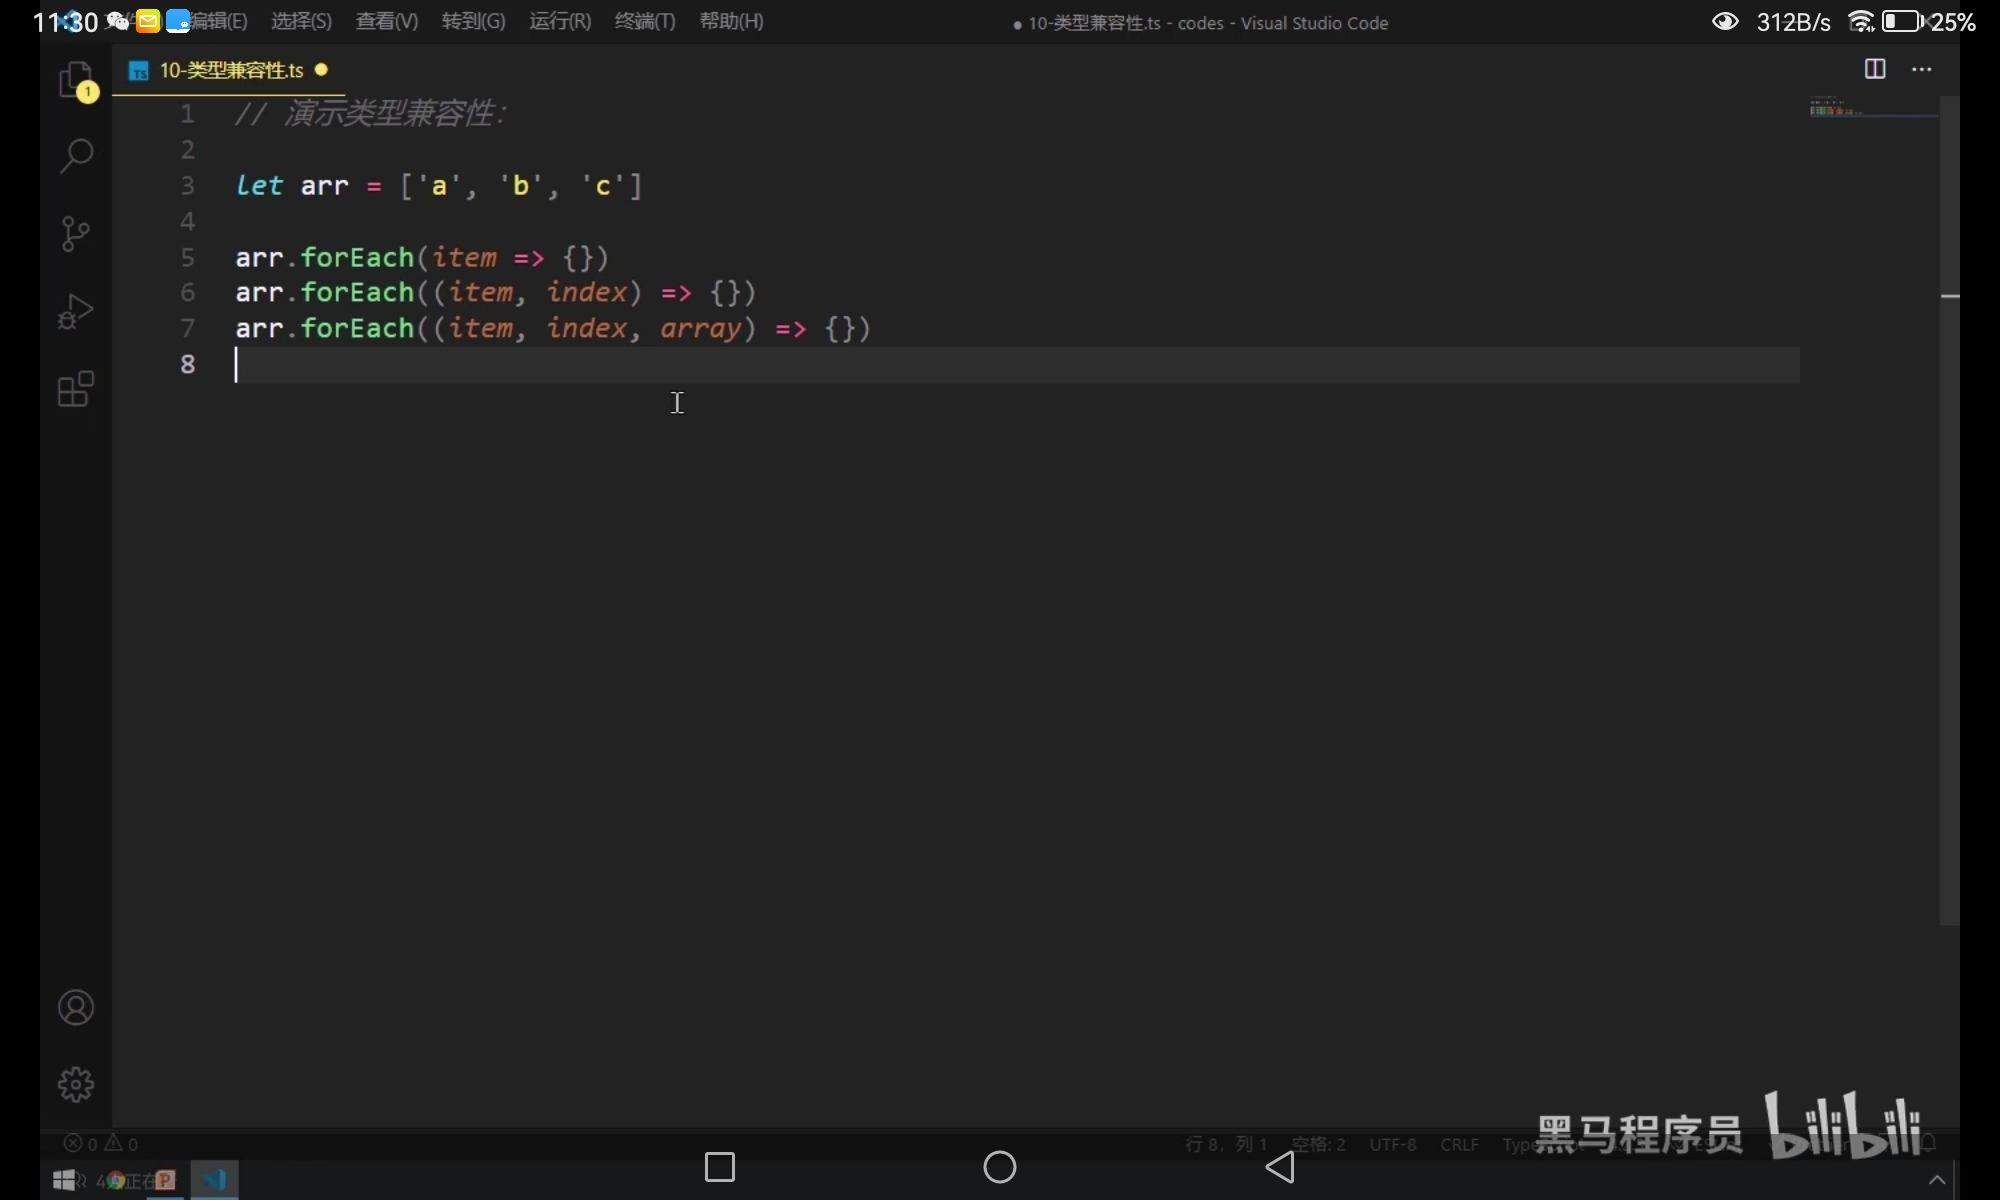Click 行 8, 列 1 cursor position indicator

[1226, 1144]
